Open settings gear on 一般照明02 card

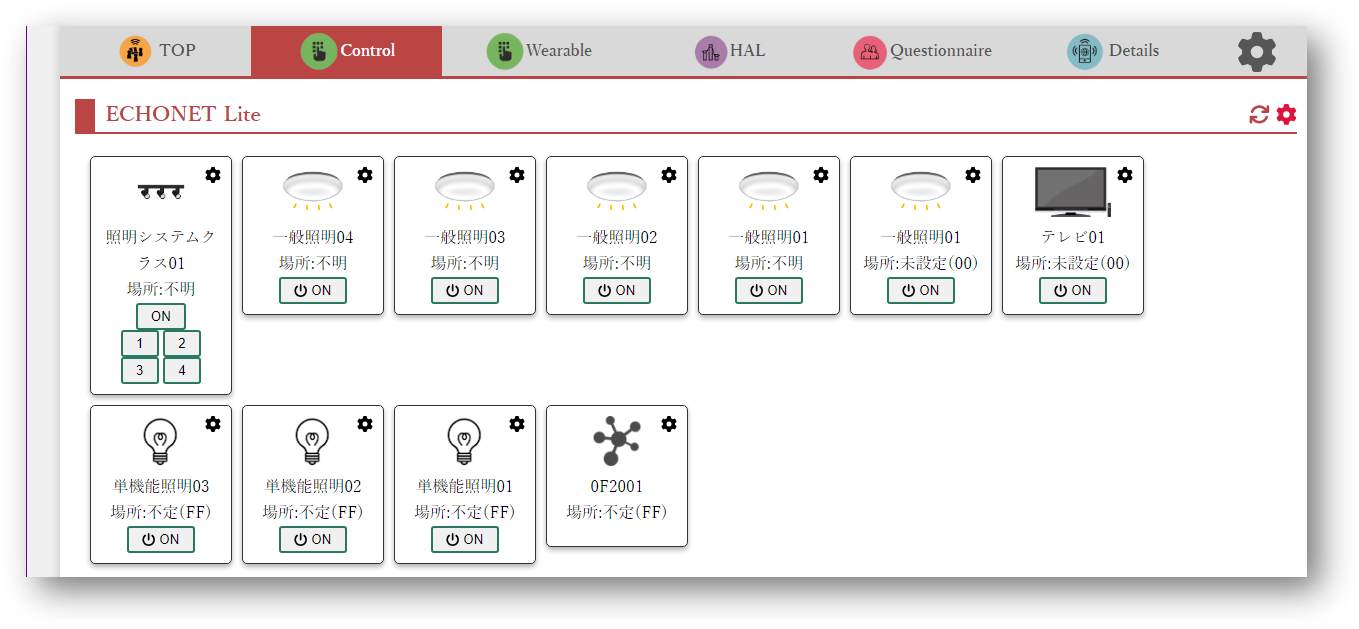click(669, 175)
